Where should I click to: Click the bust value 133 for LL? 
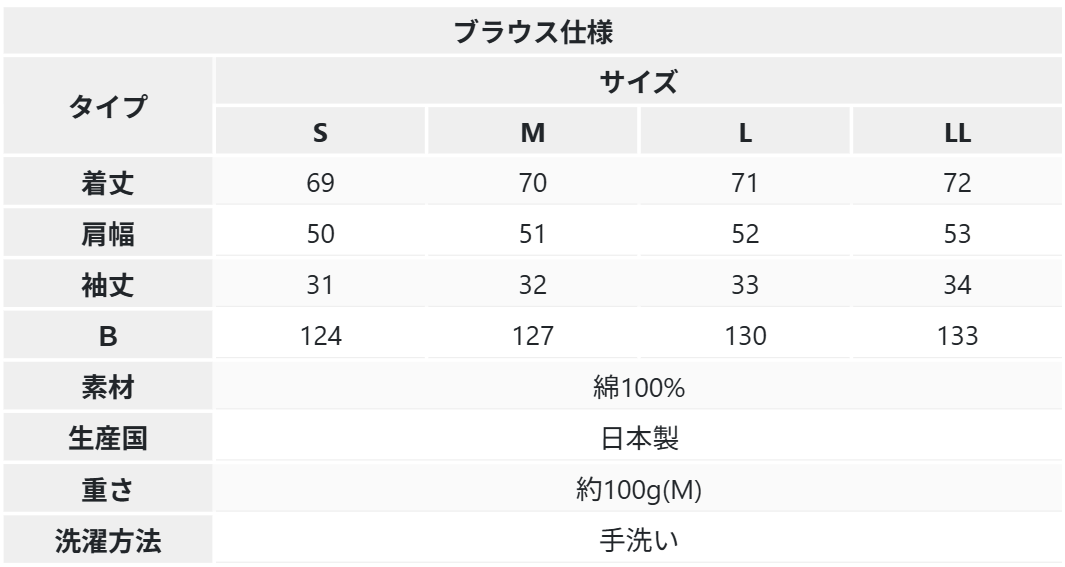point(957,337)
